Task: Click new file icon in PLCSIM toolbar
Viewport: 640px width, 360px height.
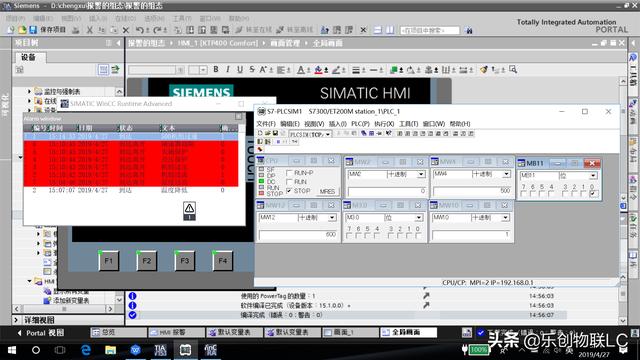Action: 260,133
